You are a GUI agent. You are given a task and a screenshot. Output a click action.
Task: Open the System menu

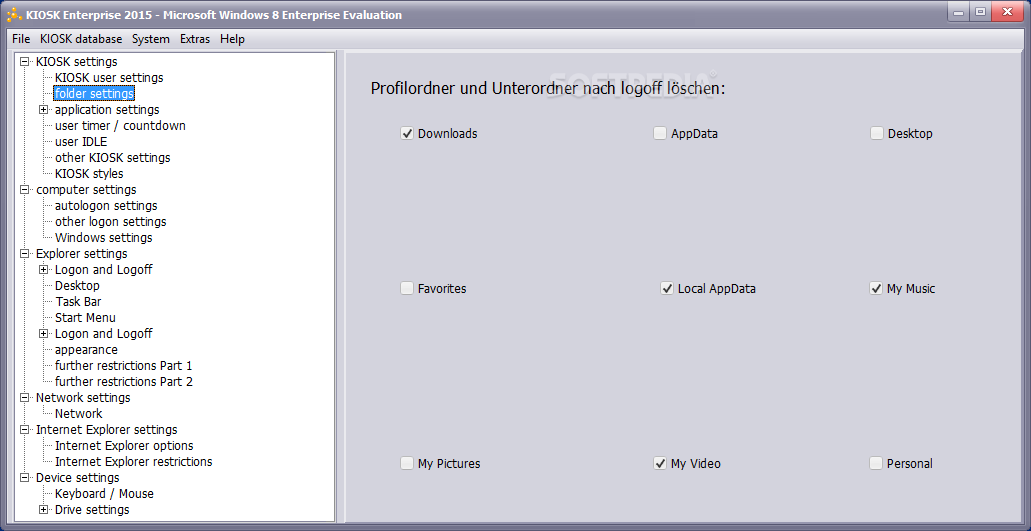pyautogui.click(x=151, y=39)
